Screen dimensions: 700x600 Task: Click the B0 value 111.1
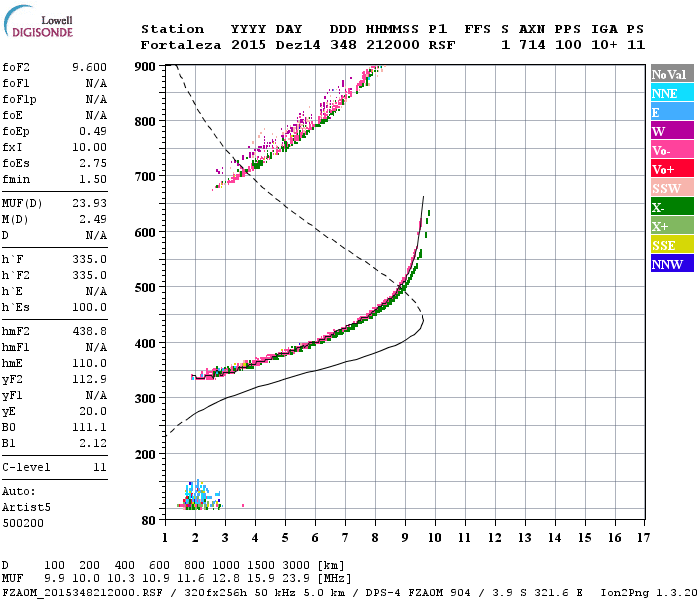pyautogui.click(x=89, y=427)
